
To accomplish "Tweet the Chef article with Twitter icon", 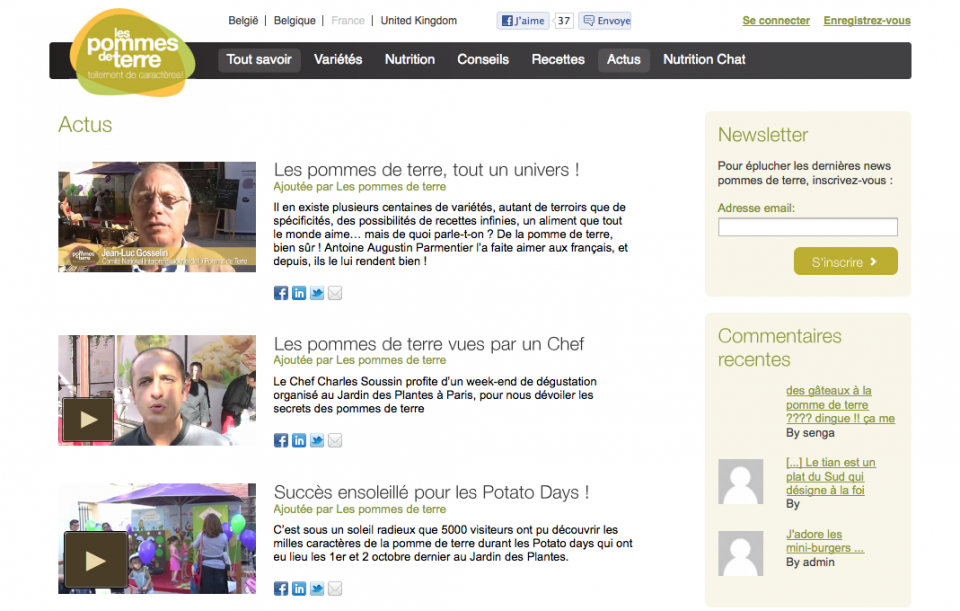I will point(317,441).
